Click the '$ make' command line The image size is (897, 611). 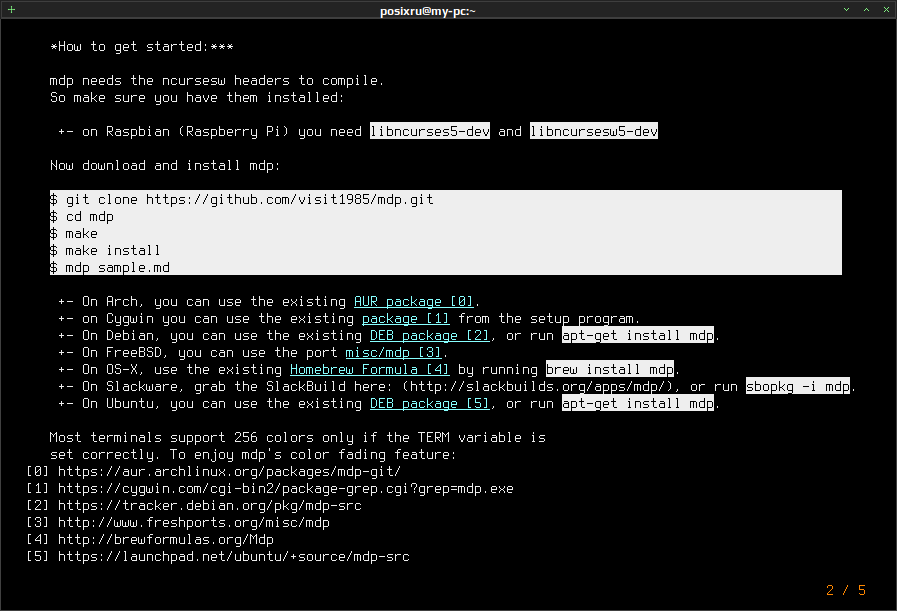pyautogui.click(x=74, y=234)
